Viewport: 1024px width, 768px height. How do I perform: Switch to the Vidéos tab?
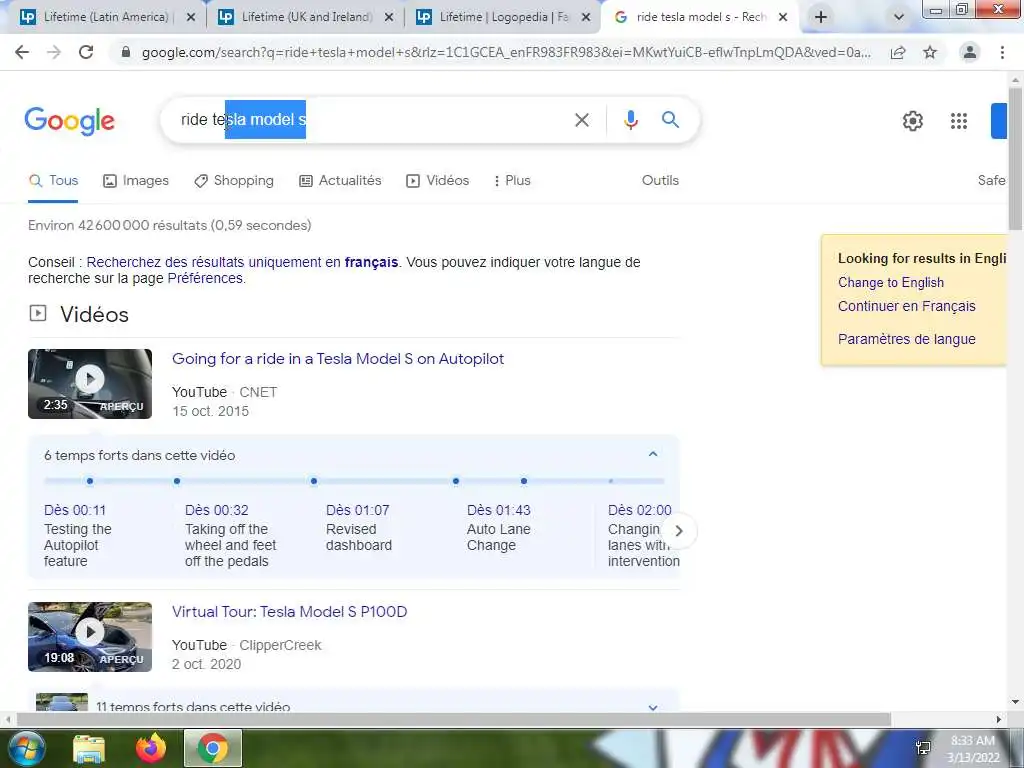tap(438, 181)
